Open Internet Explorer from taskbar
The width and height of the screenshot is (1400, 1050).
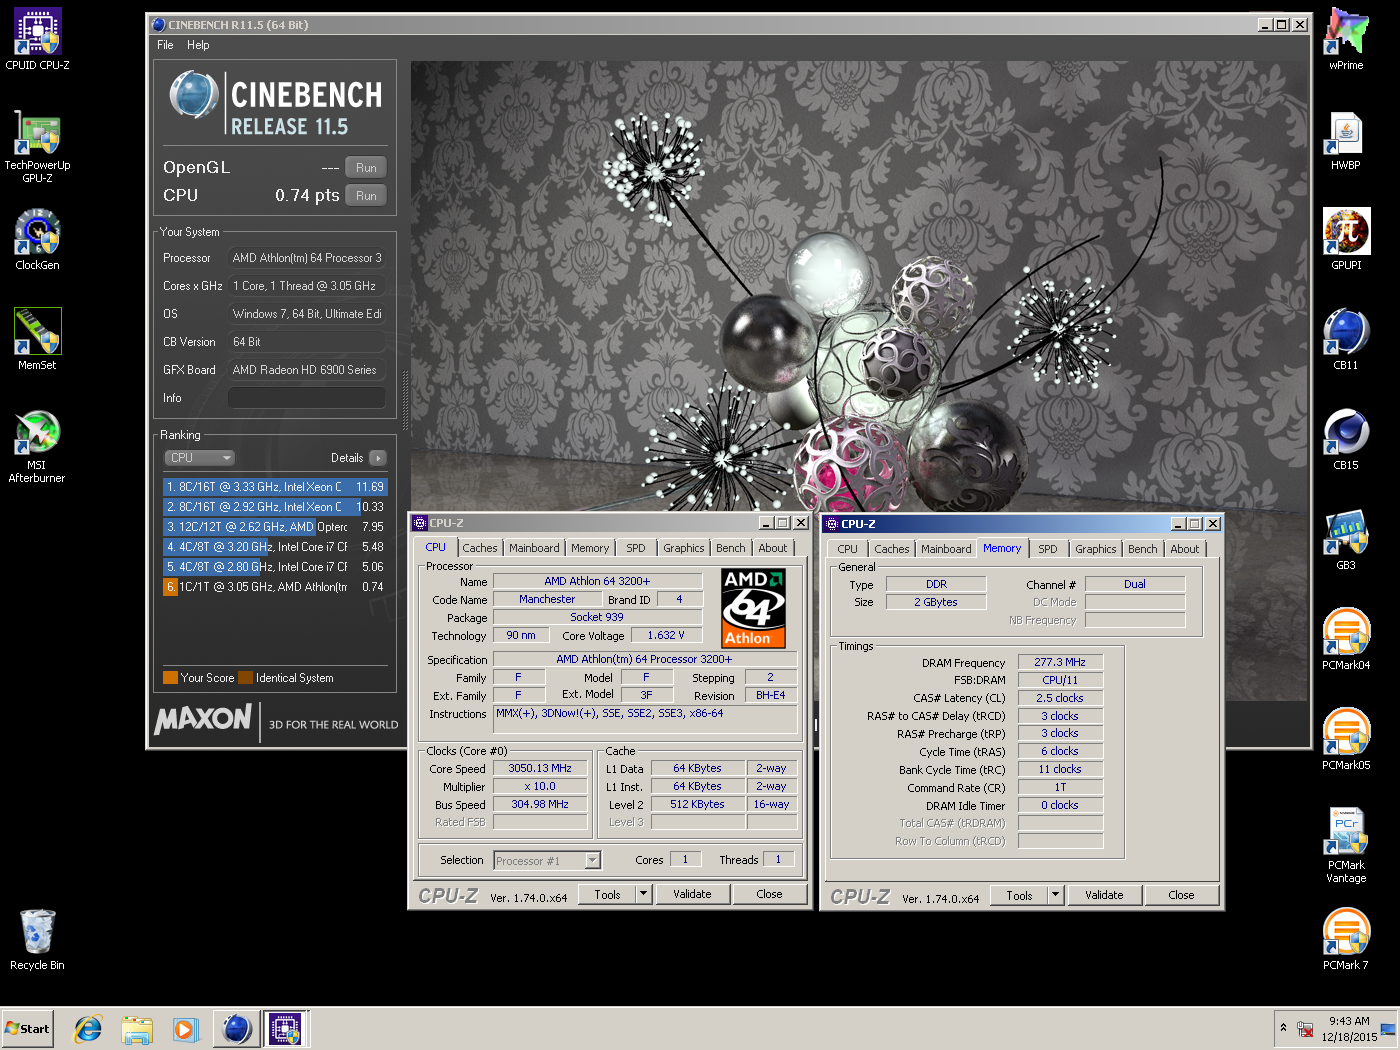[x=89, y=1028]
